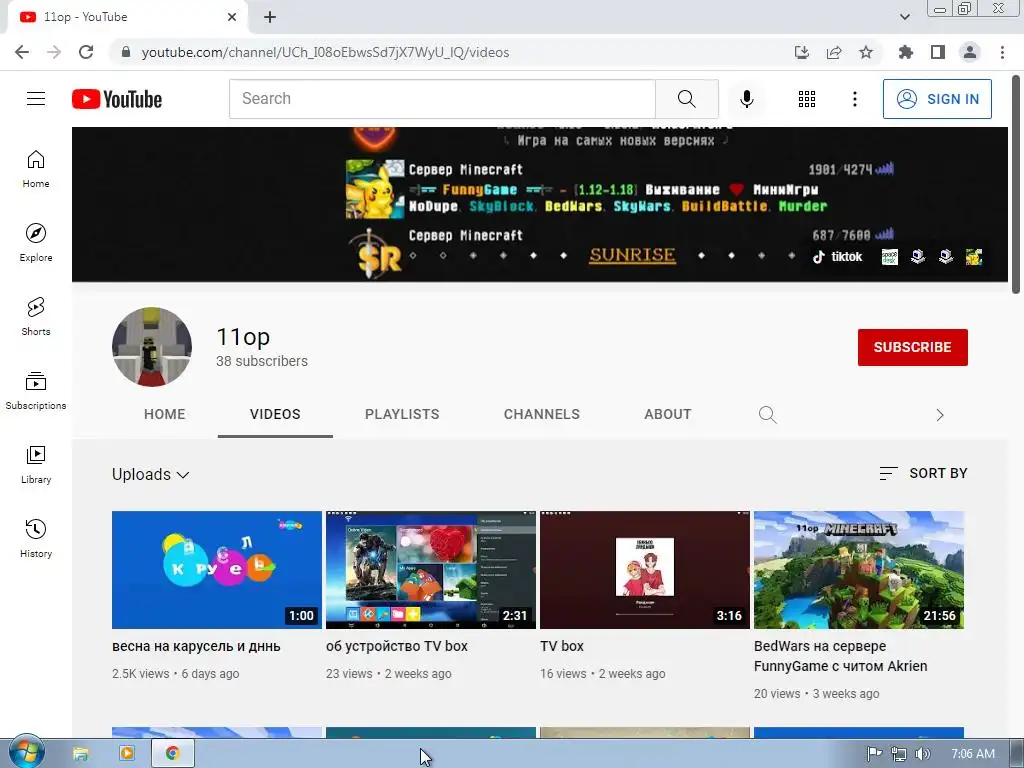Image resolution: width=1024 pixels, height=768 pixels.
Task: Click '2.5K views' text
Action: tap(140, 673)
